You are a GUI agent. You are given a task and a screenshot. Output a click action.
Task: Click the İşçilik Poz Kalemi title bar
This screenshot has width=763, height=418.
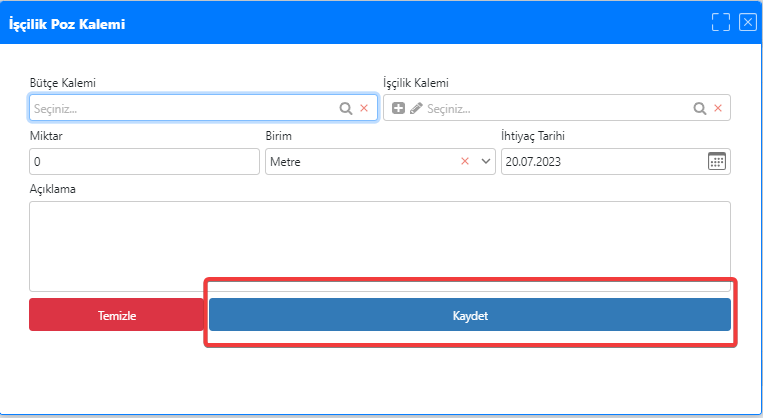[x=350, y=23]
